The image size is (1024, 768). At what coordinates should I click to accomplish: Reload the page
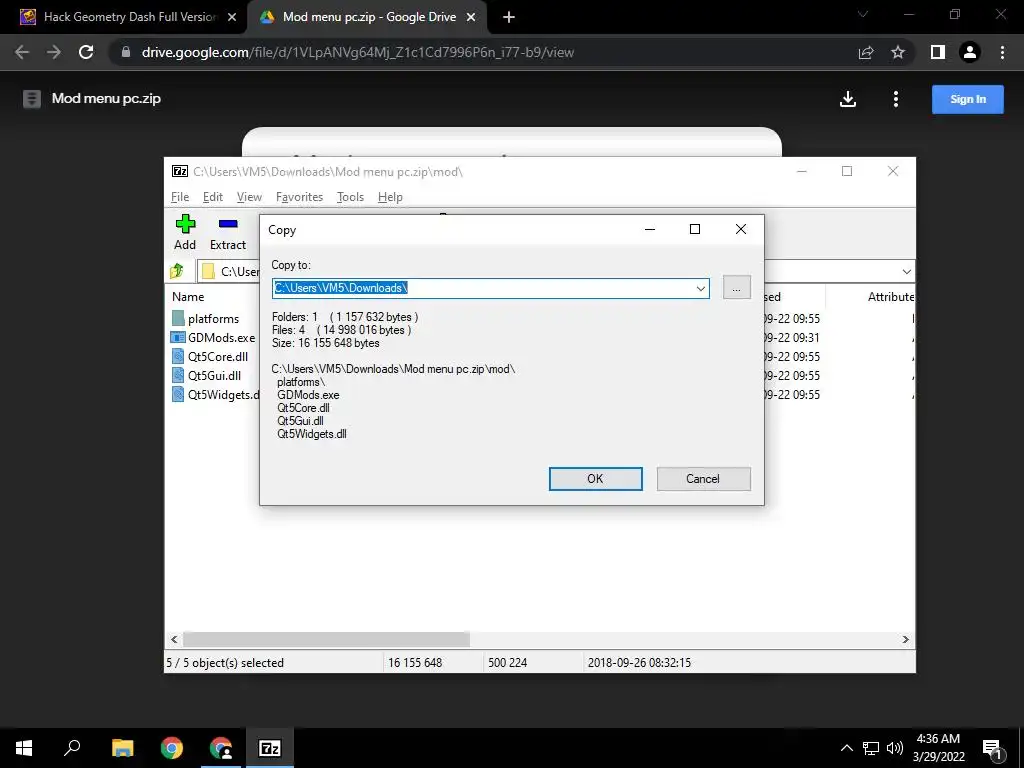(86, 52)
